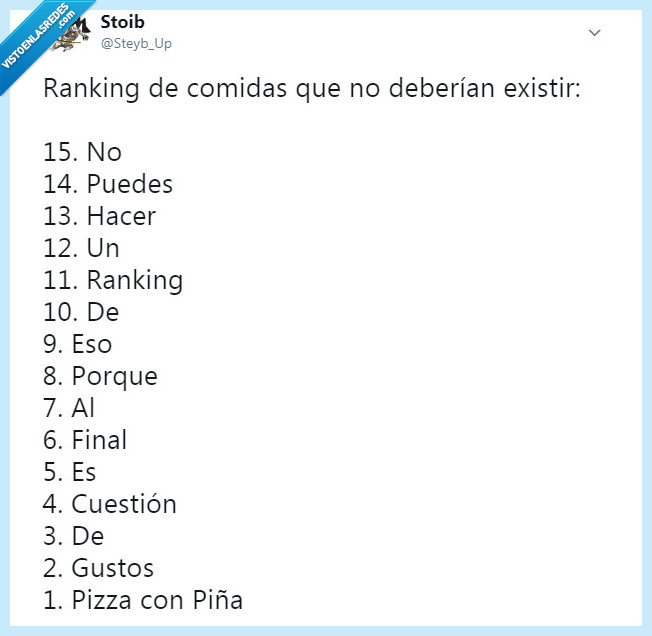Open the Stoib display name link
The width and height of the screenshot is (652, 636).
120,22
